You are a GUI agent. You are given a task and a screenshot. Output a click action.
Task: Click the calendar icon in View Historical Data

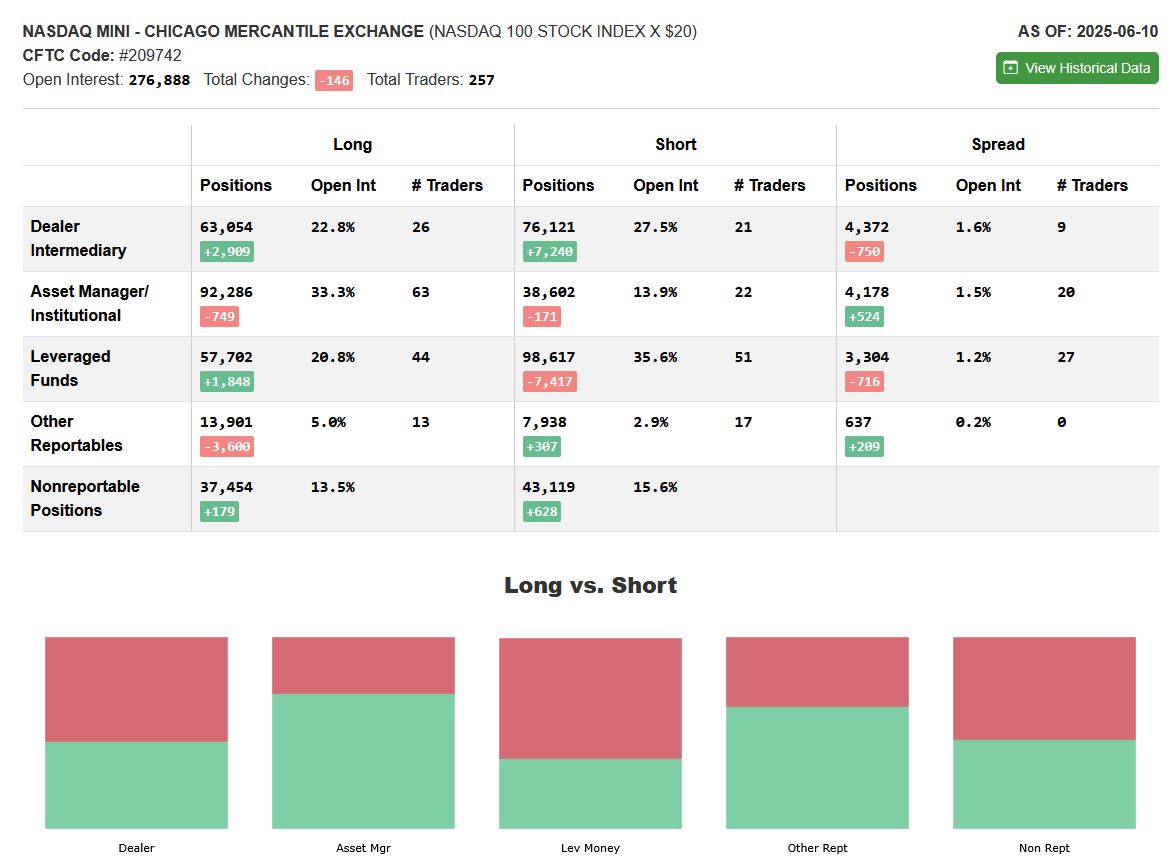pyautogui.click(x=1010, y=68)
